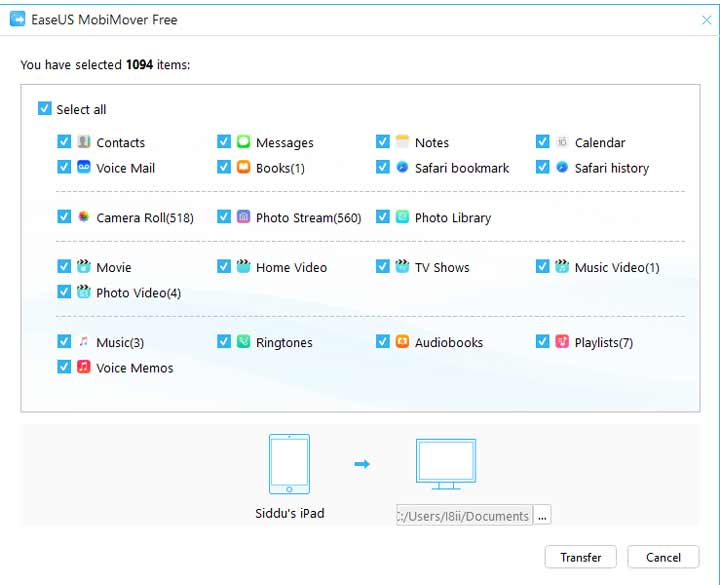
Task: Click the Movie clapperboard icon
Action: tap(84, 266)
